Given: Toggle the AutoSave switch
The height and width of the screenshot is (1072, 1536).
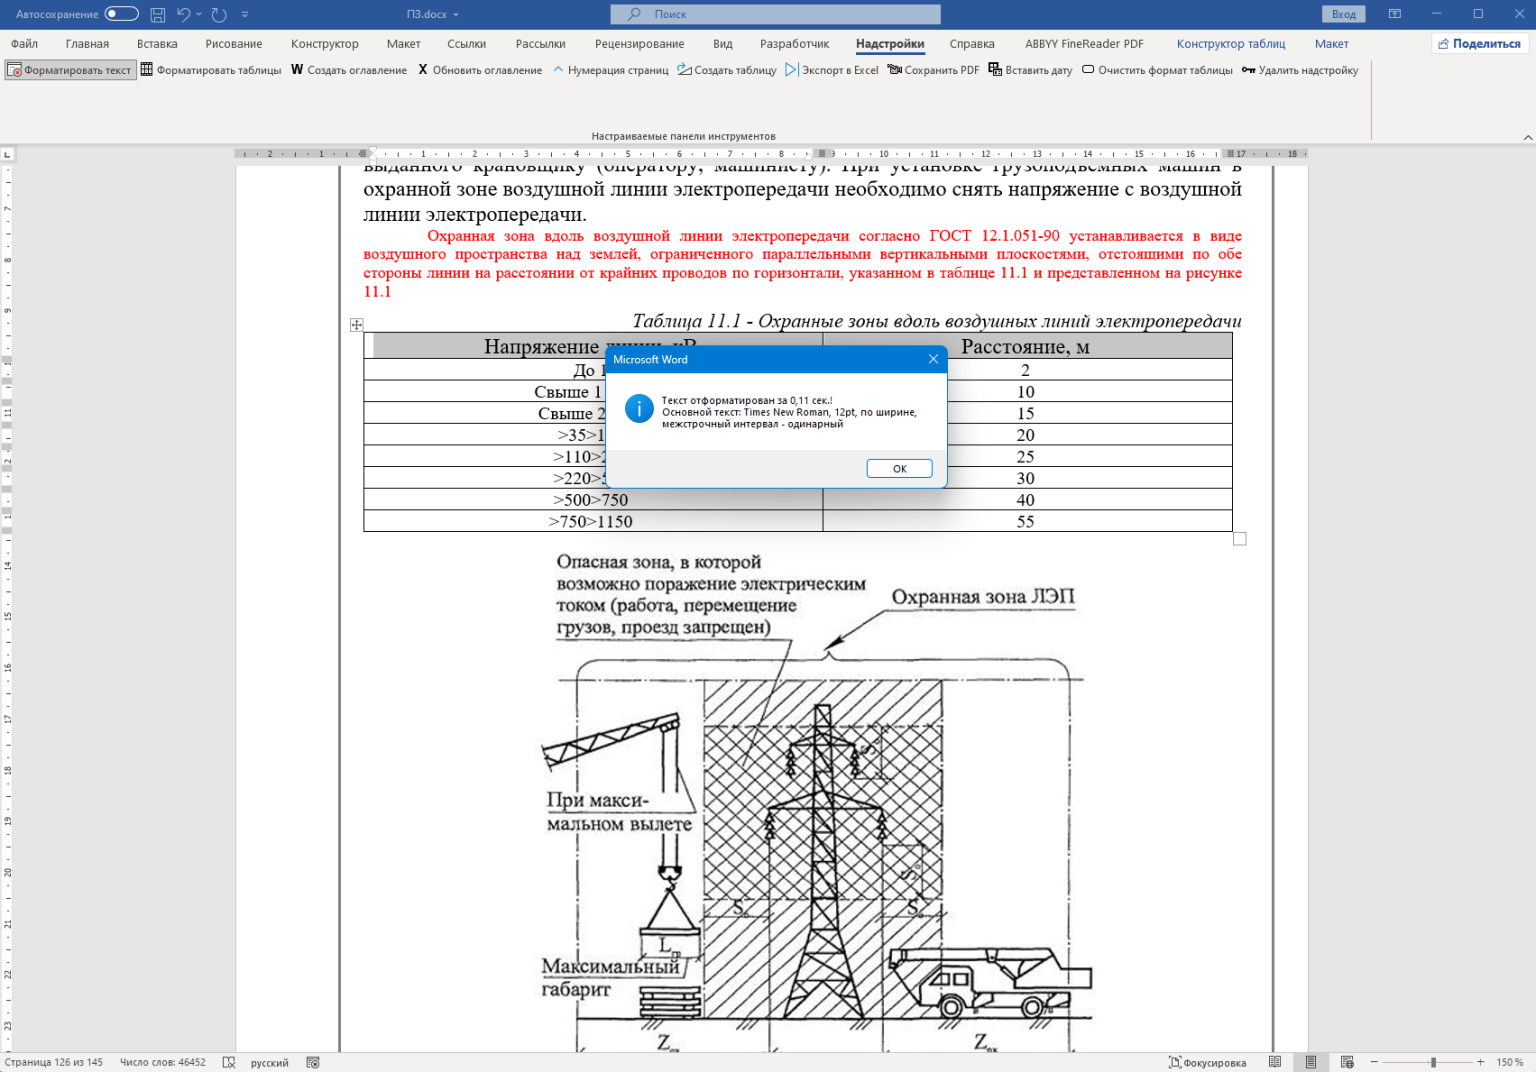Looking at the screenshot, I should [x=121, y=14].
